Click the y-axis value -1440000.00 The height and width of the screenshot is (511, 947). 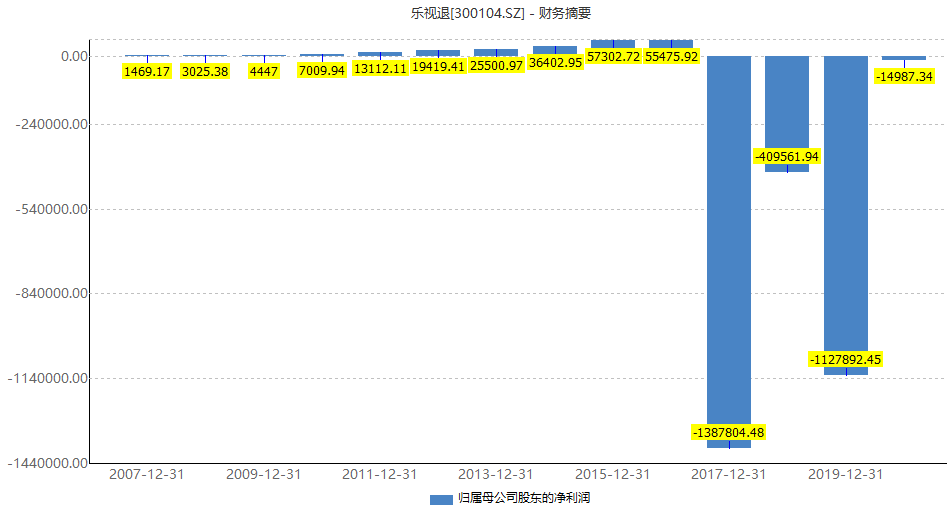48,463
